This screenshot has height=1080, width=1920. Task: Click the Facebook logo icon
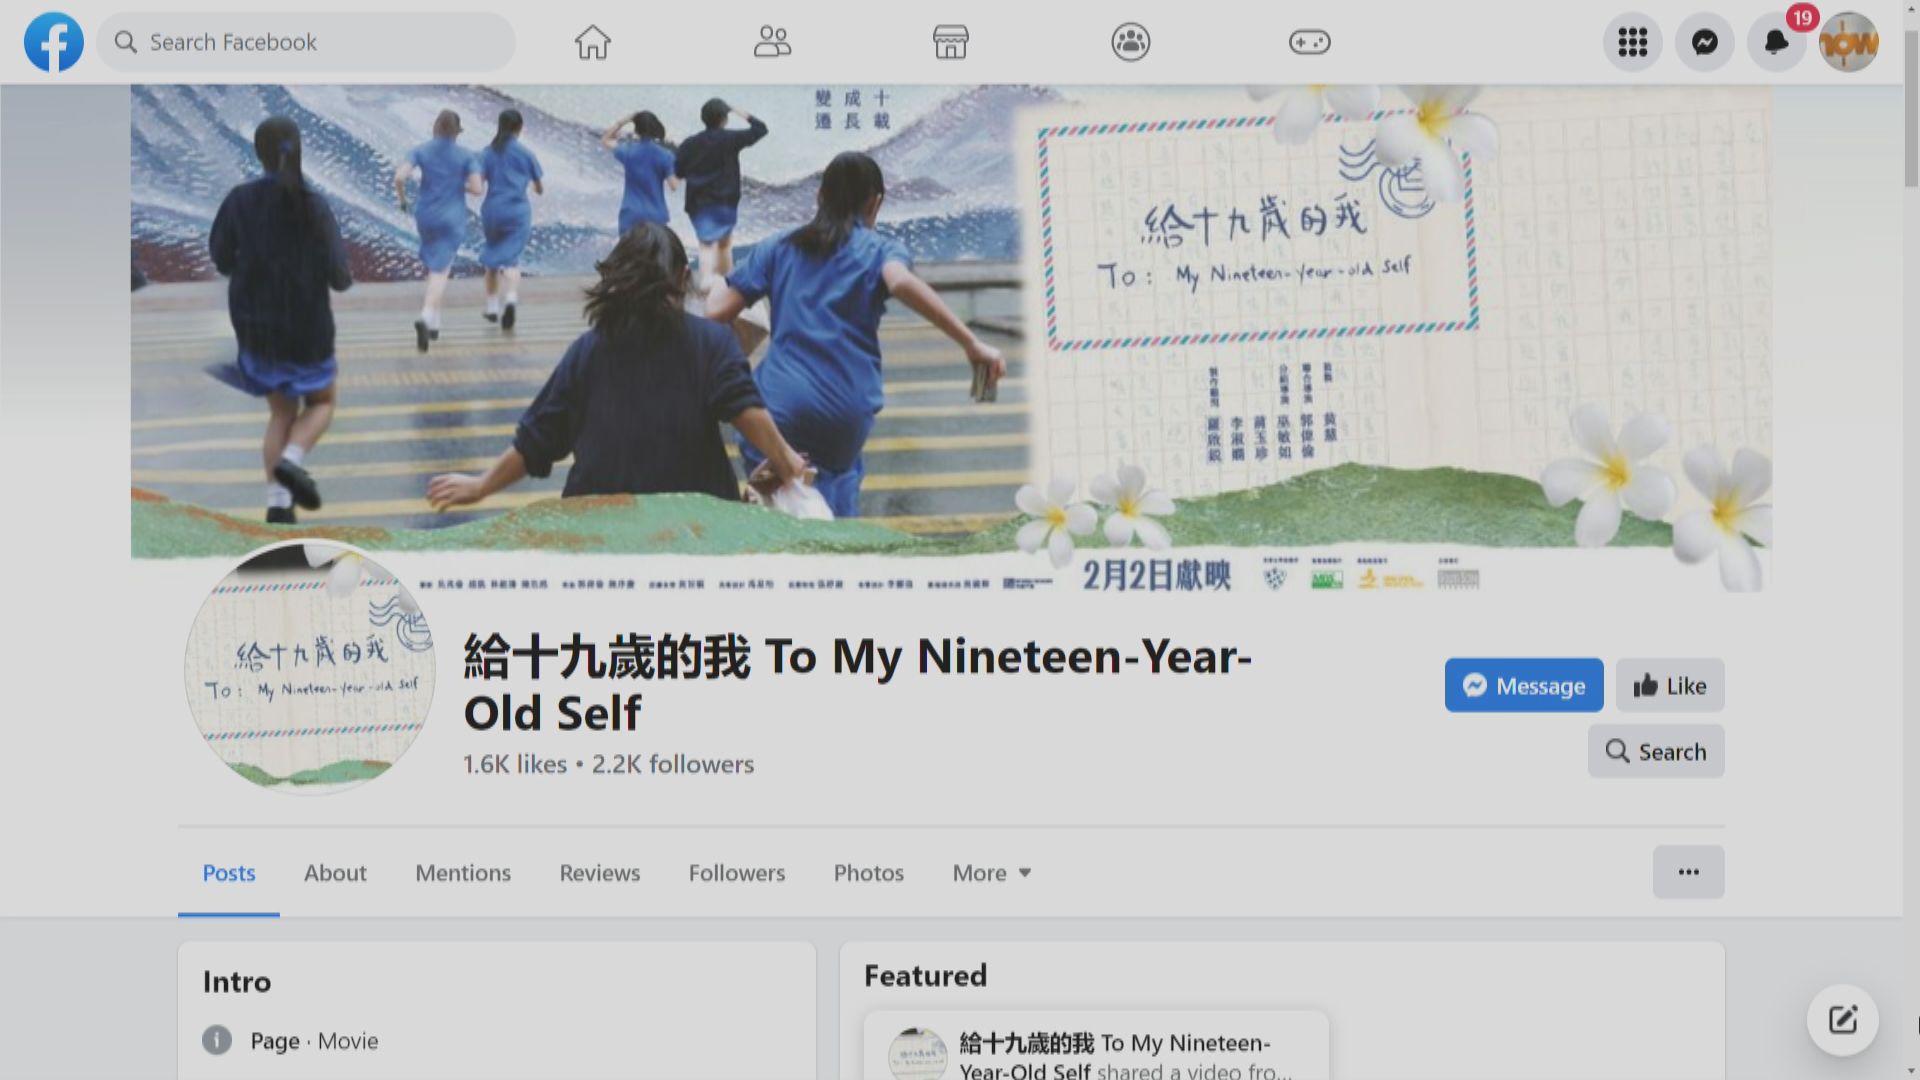pos(54,42)
